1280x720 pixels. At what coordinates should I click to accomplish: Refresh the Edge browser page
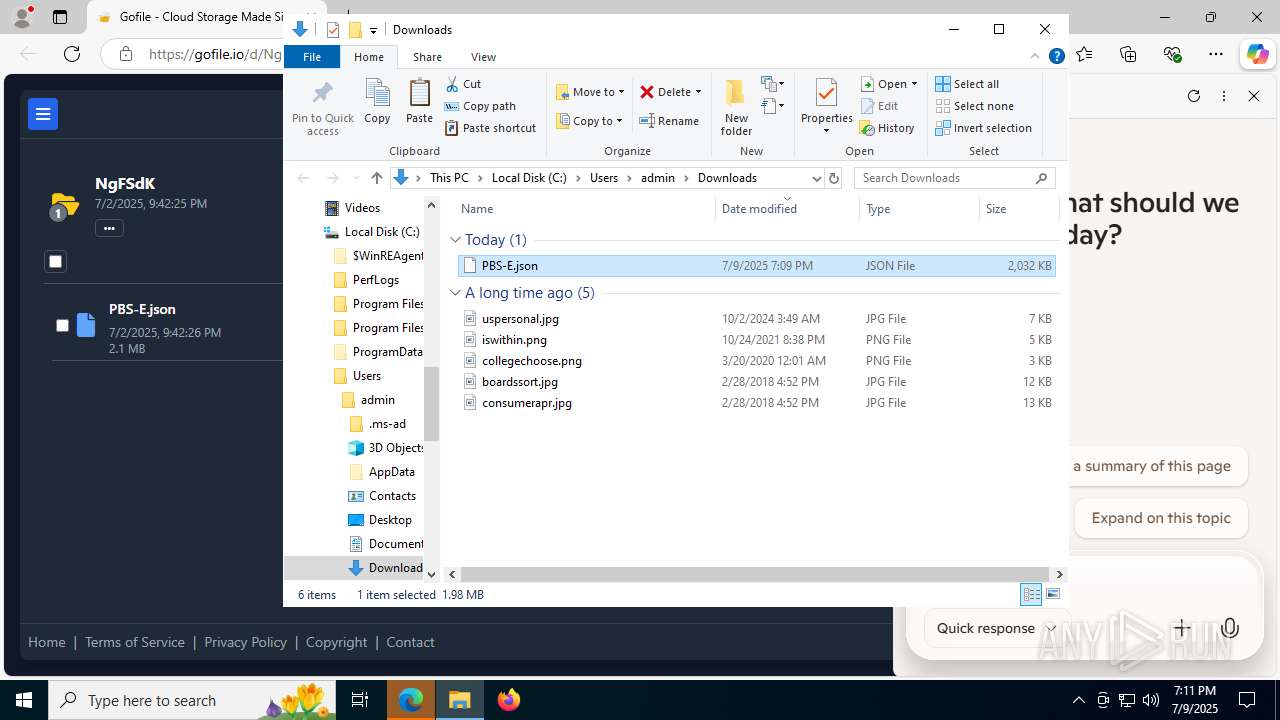click(72, 54)
